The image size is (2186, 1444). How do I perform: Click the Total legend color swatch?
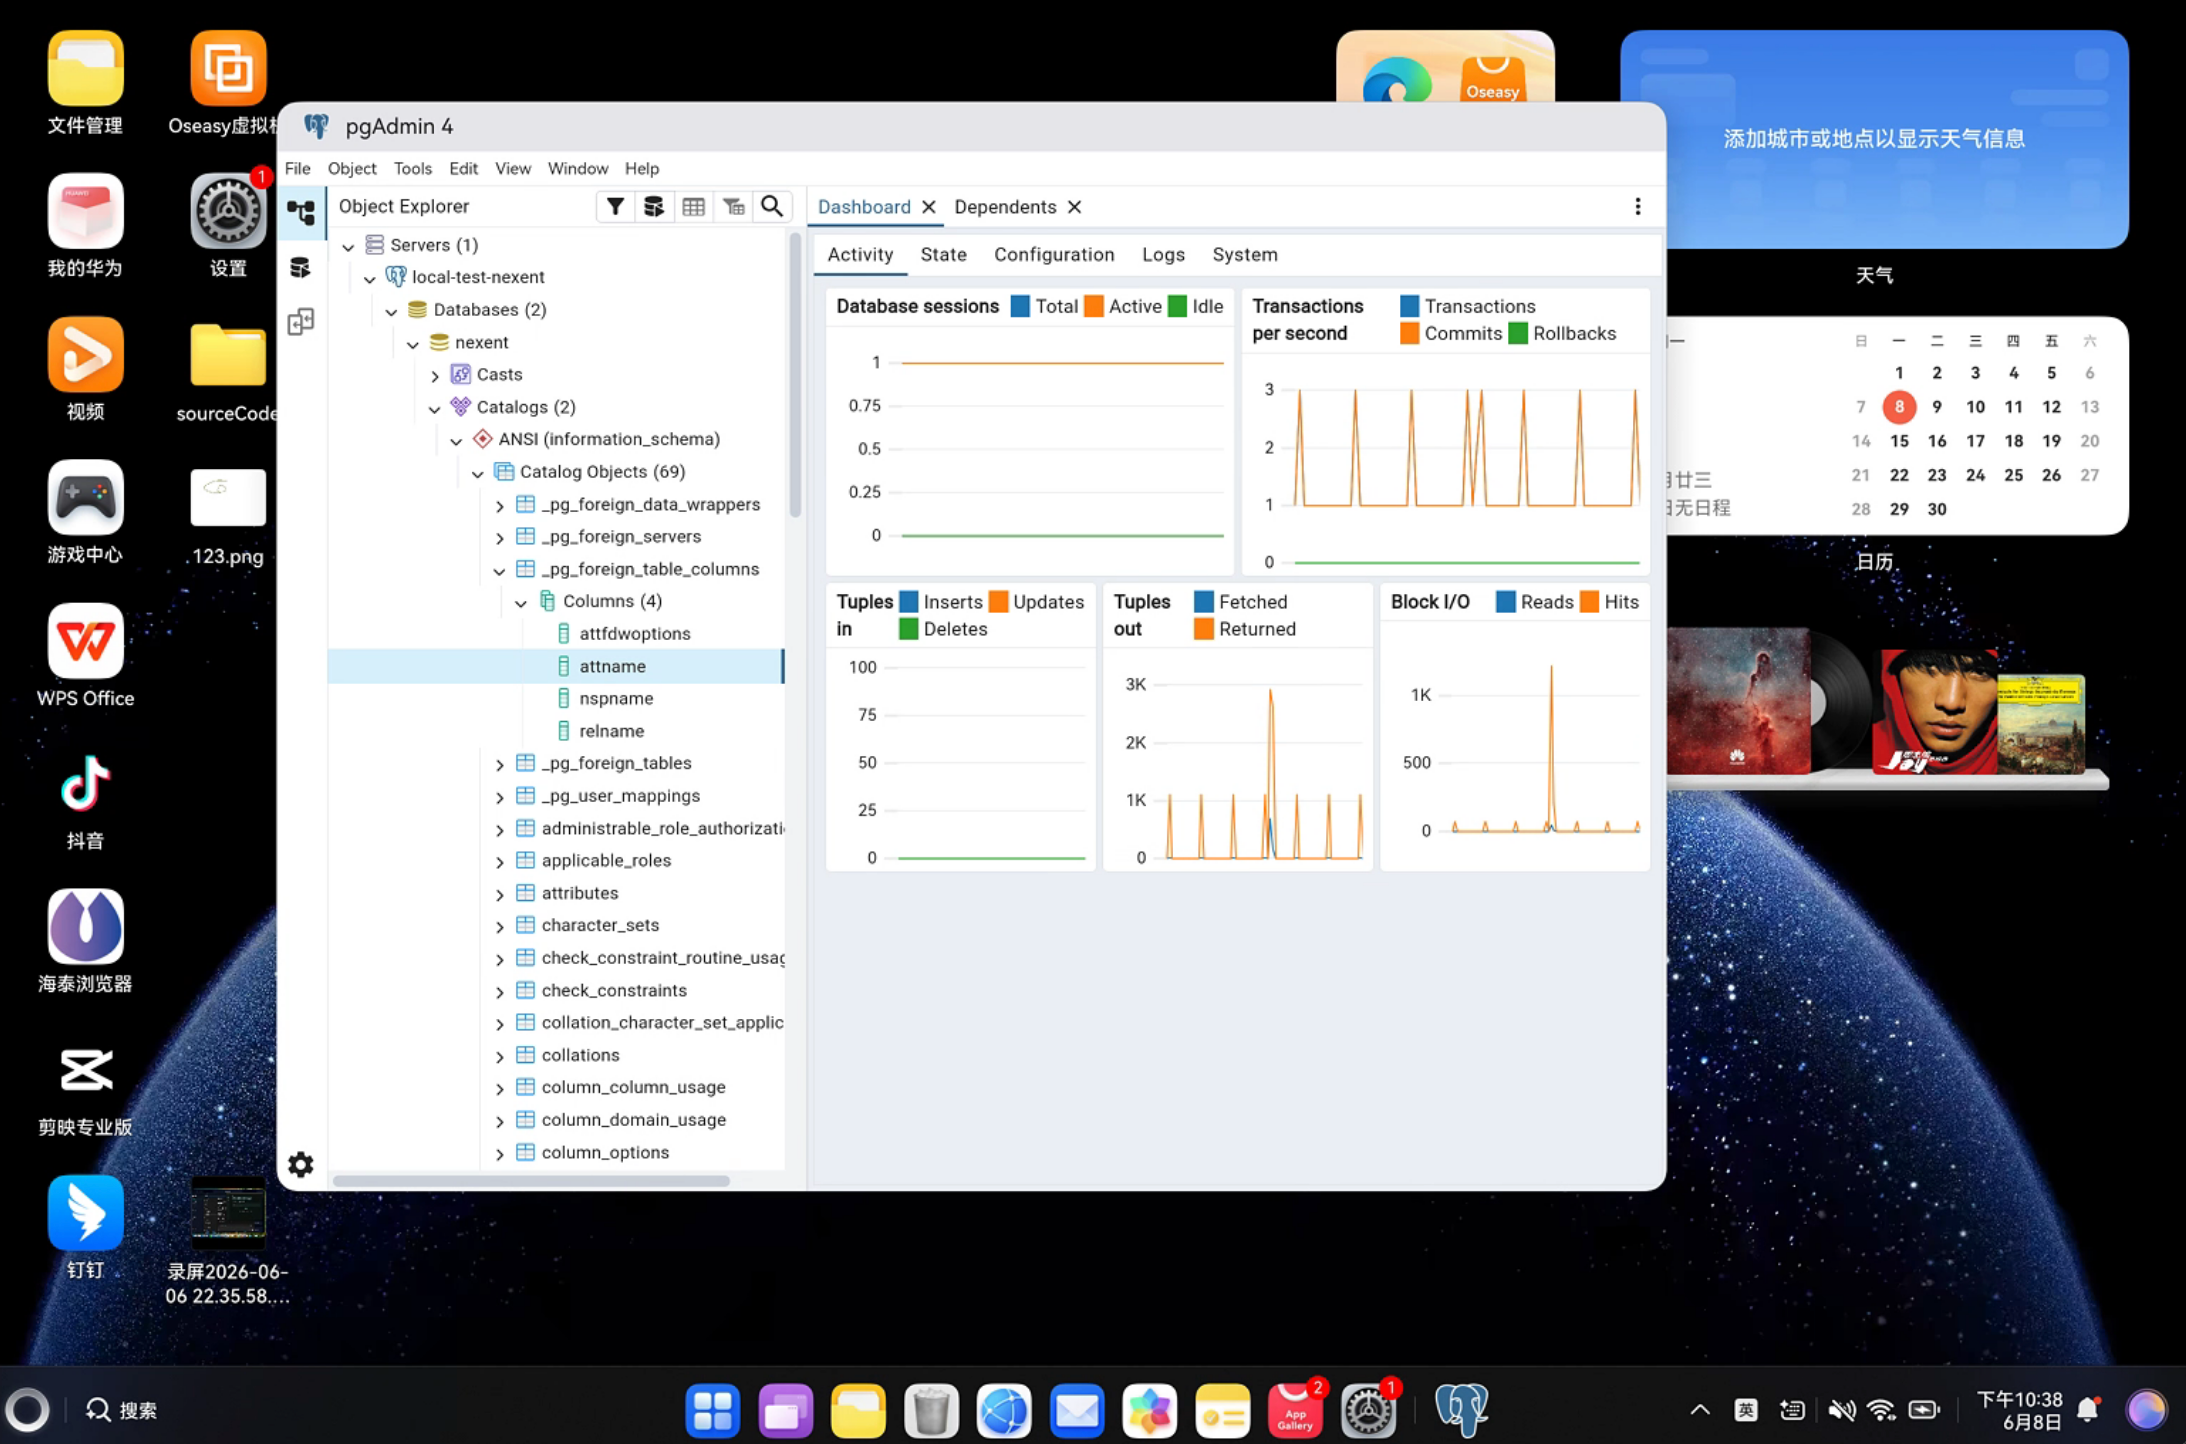1020,306
